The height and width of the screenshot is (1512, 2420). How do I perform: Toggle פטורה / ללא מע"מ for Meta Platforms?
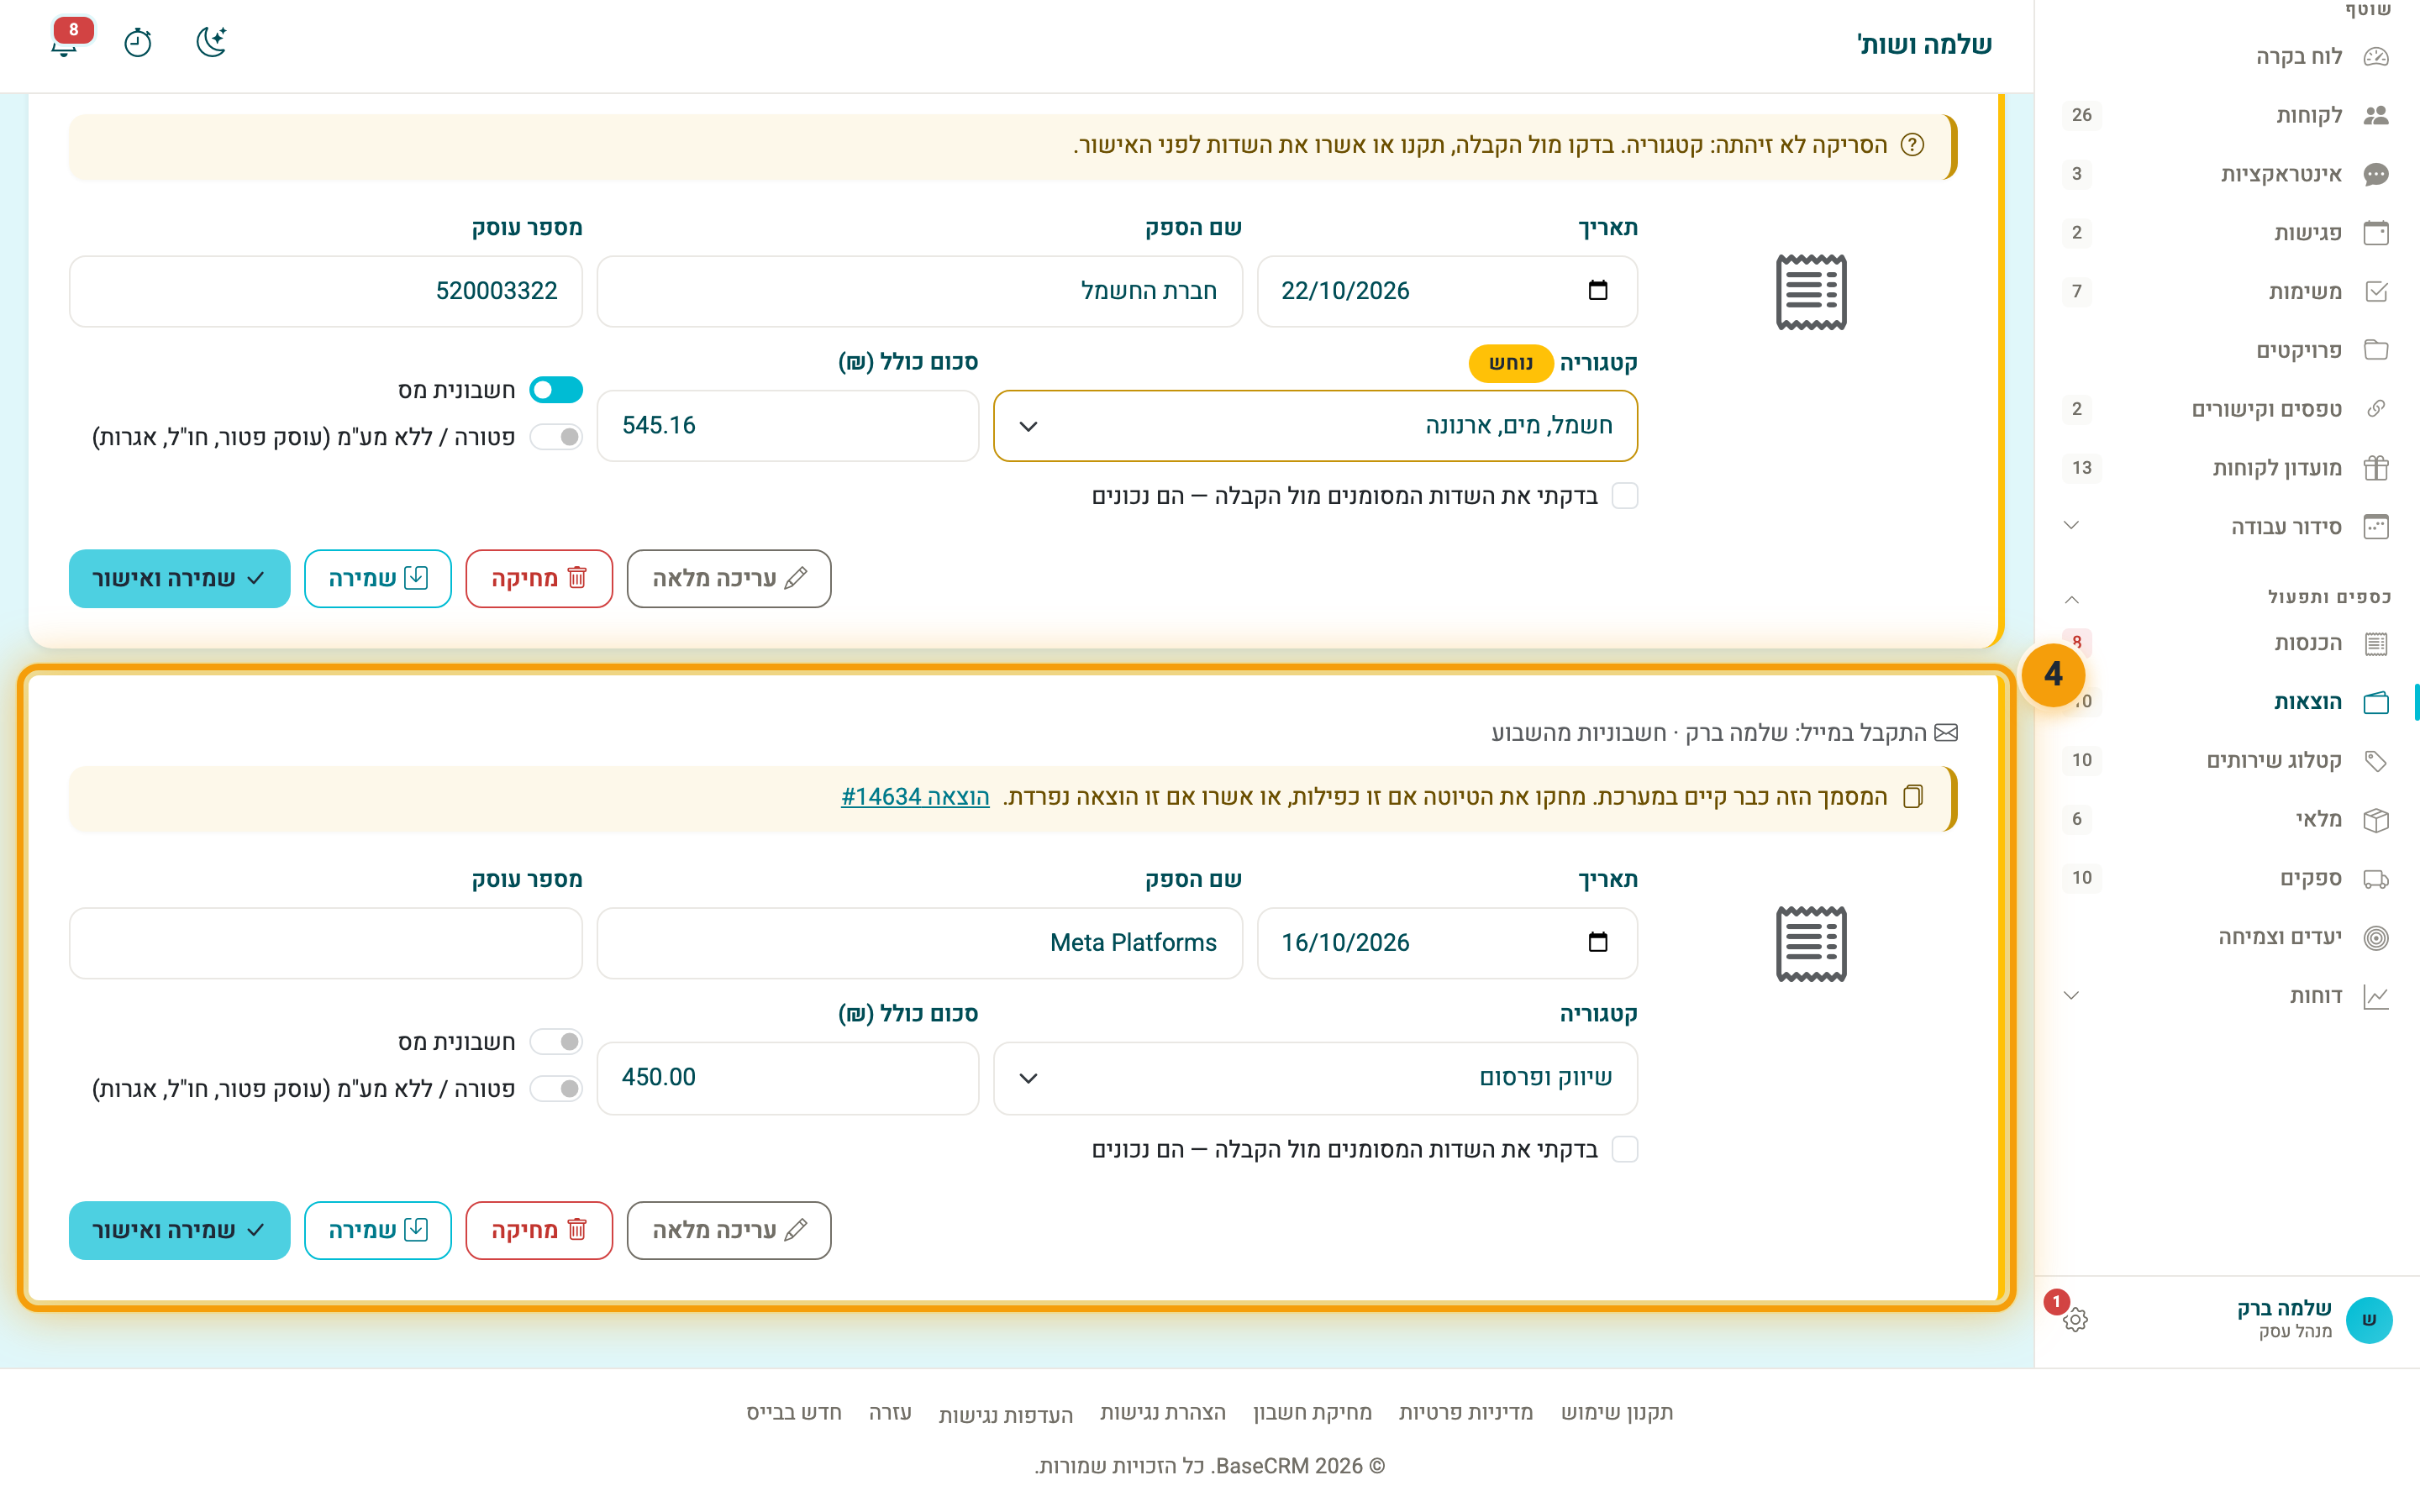[556, 1089]
